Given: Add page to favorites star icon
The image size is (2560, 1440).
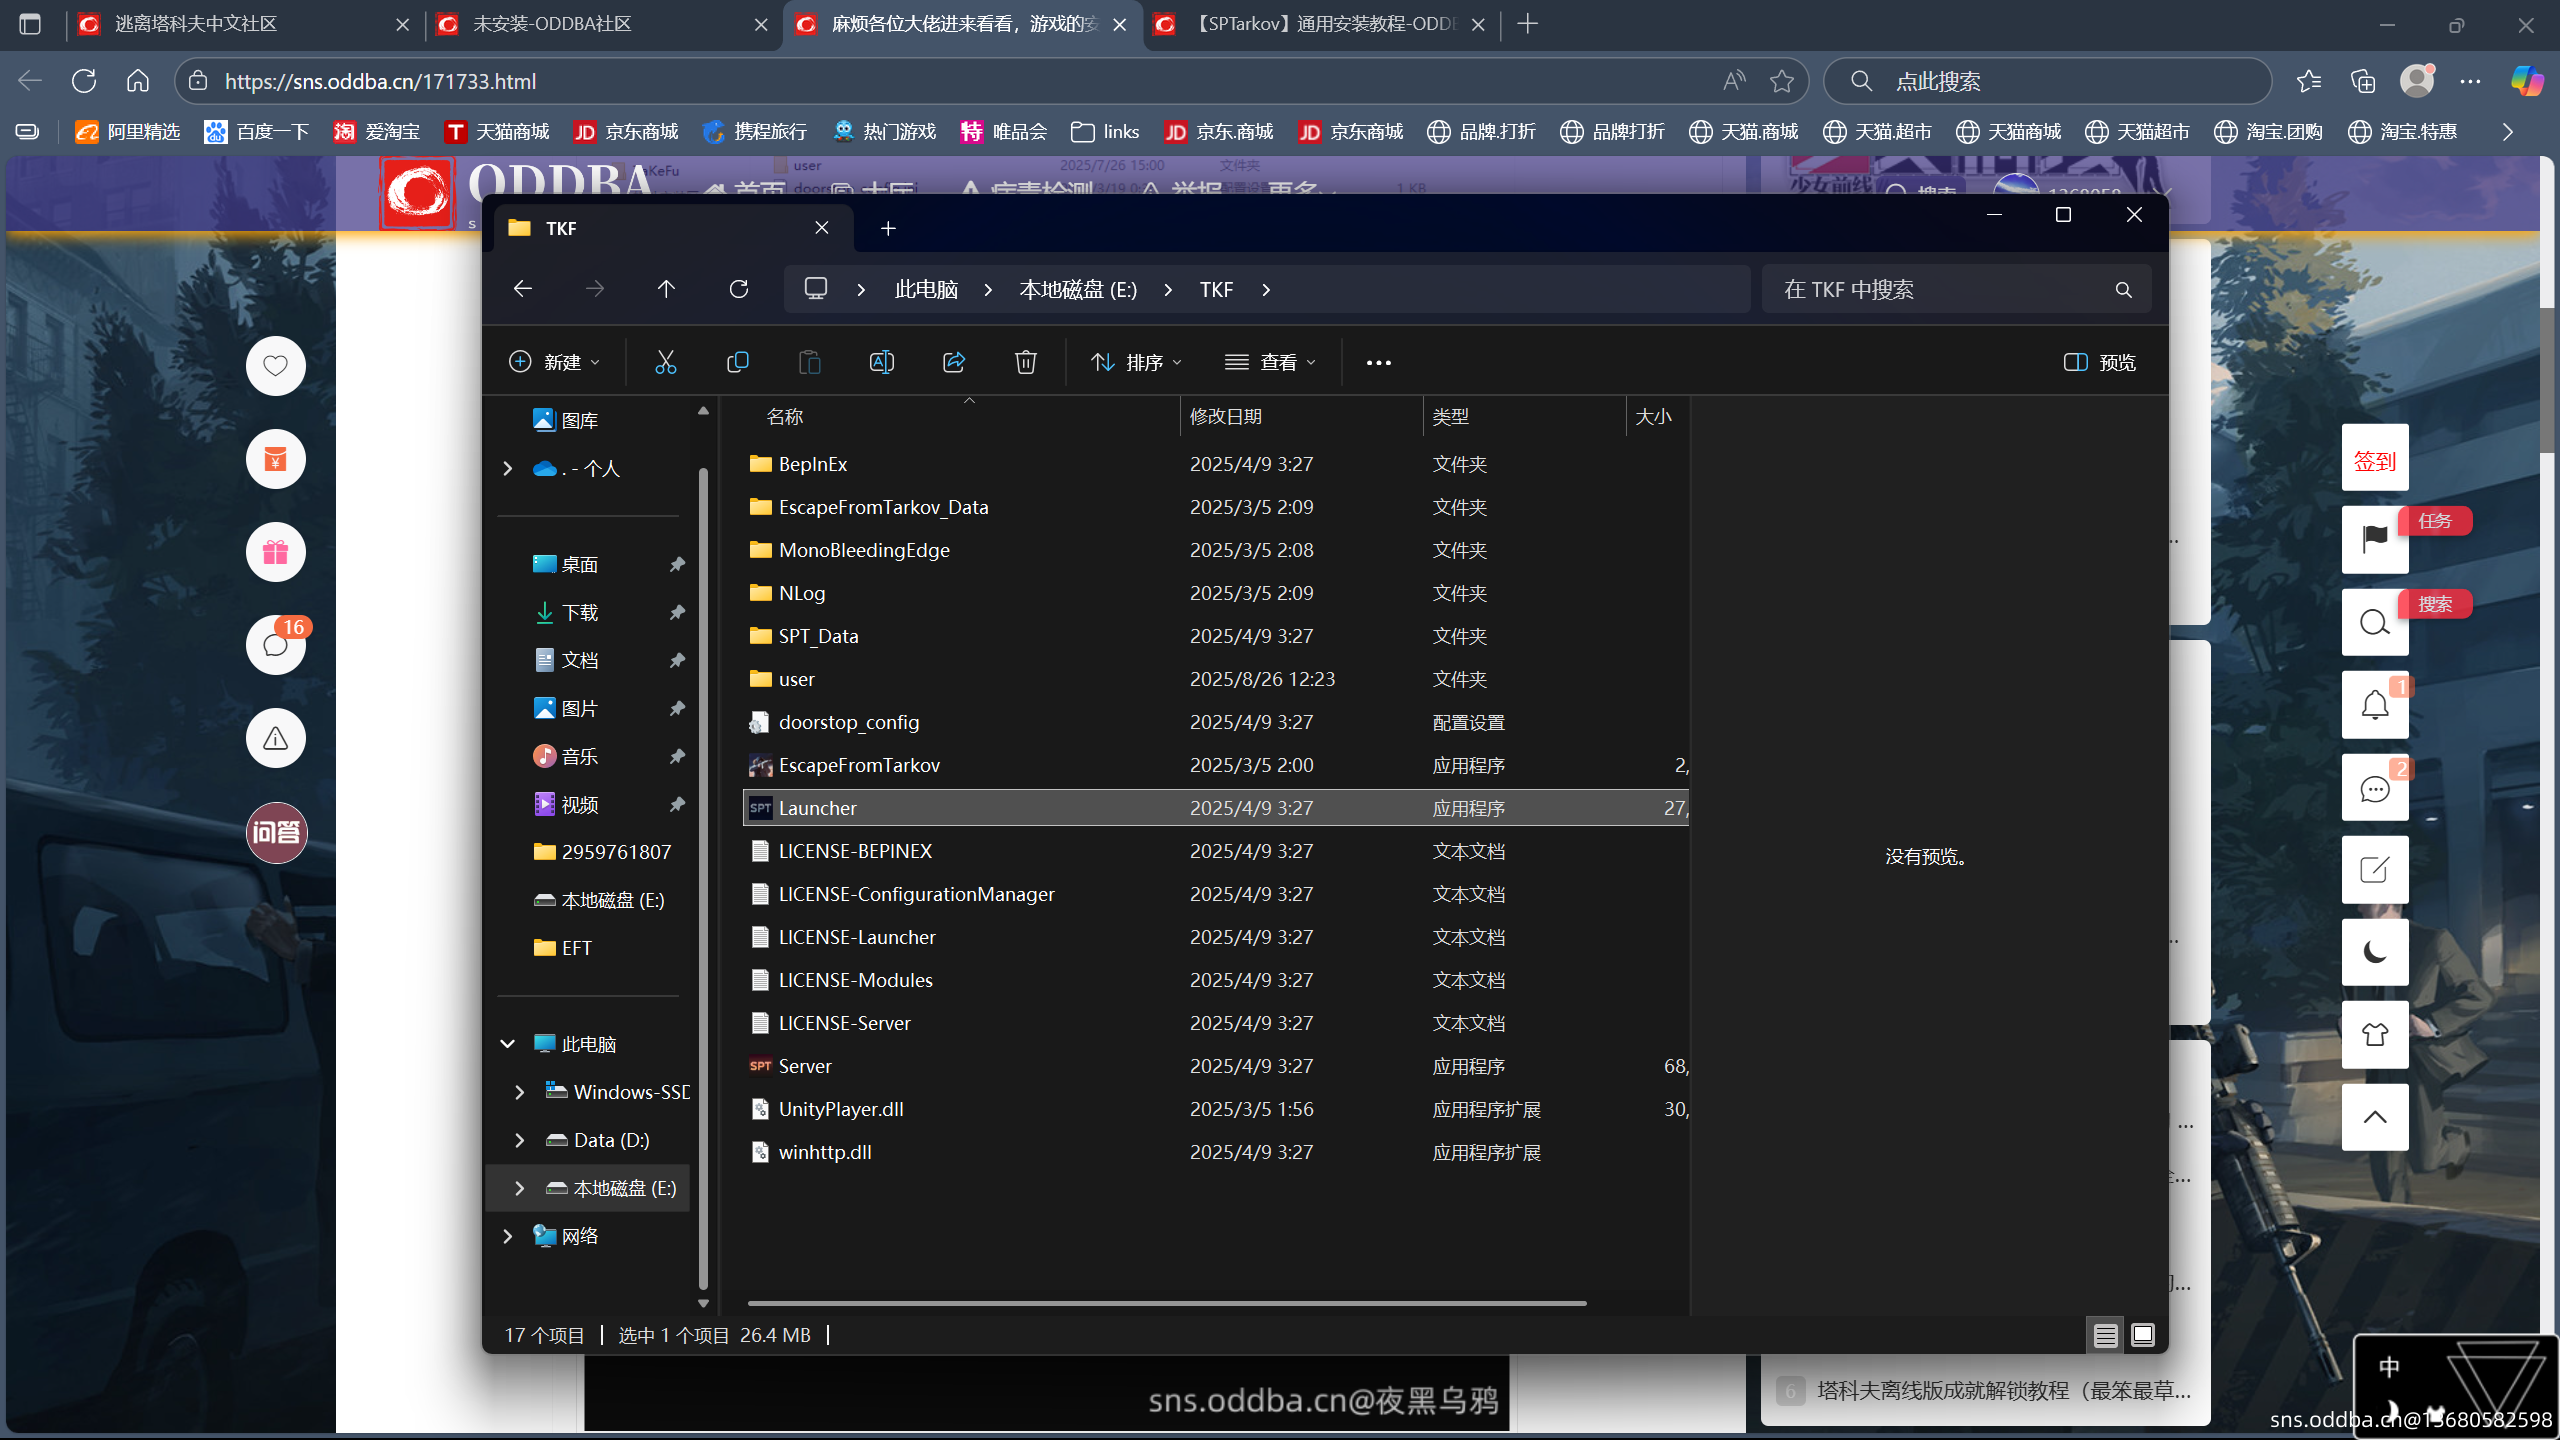Looking at the screenshot, I should [x=1782, y=81].
